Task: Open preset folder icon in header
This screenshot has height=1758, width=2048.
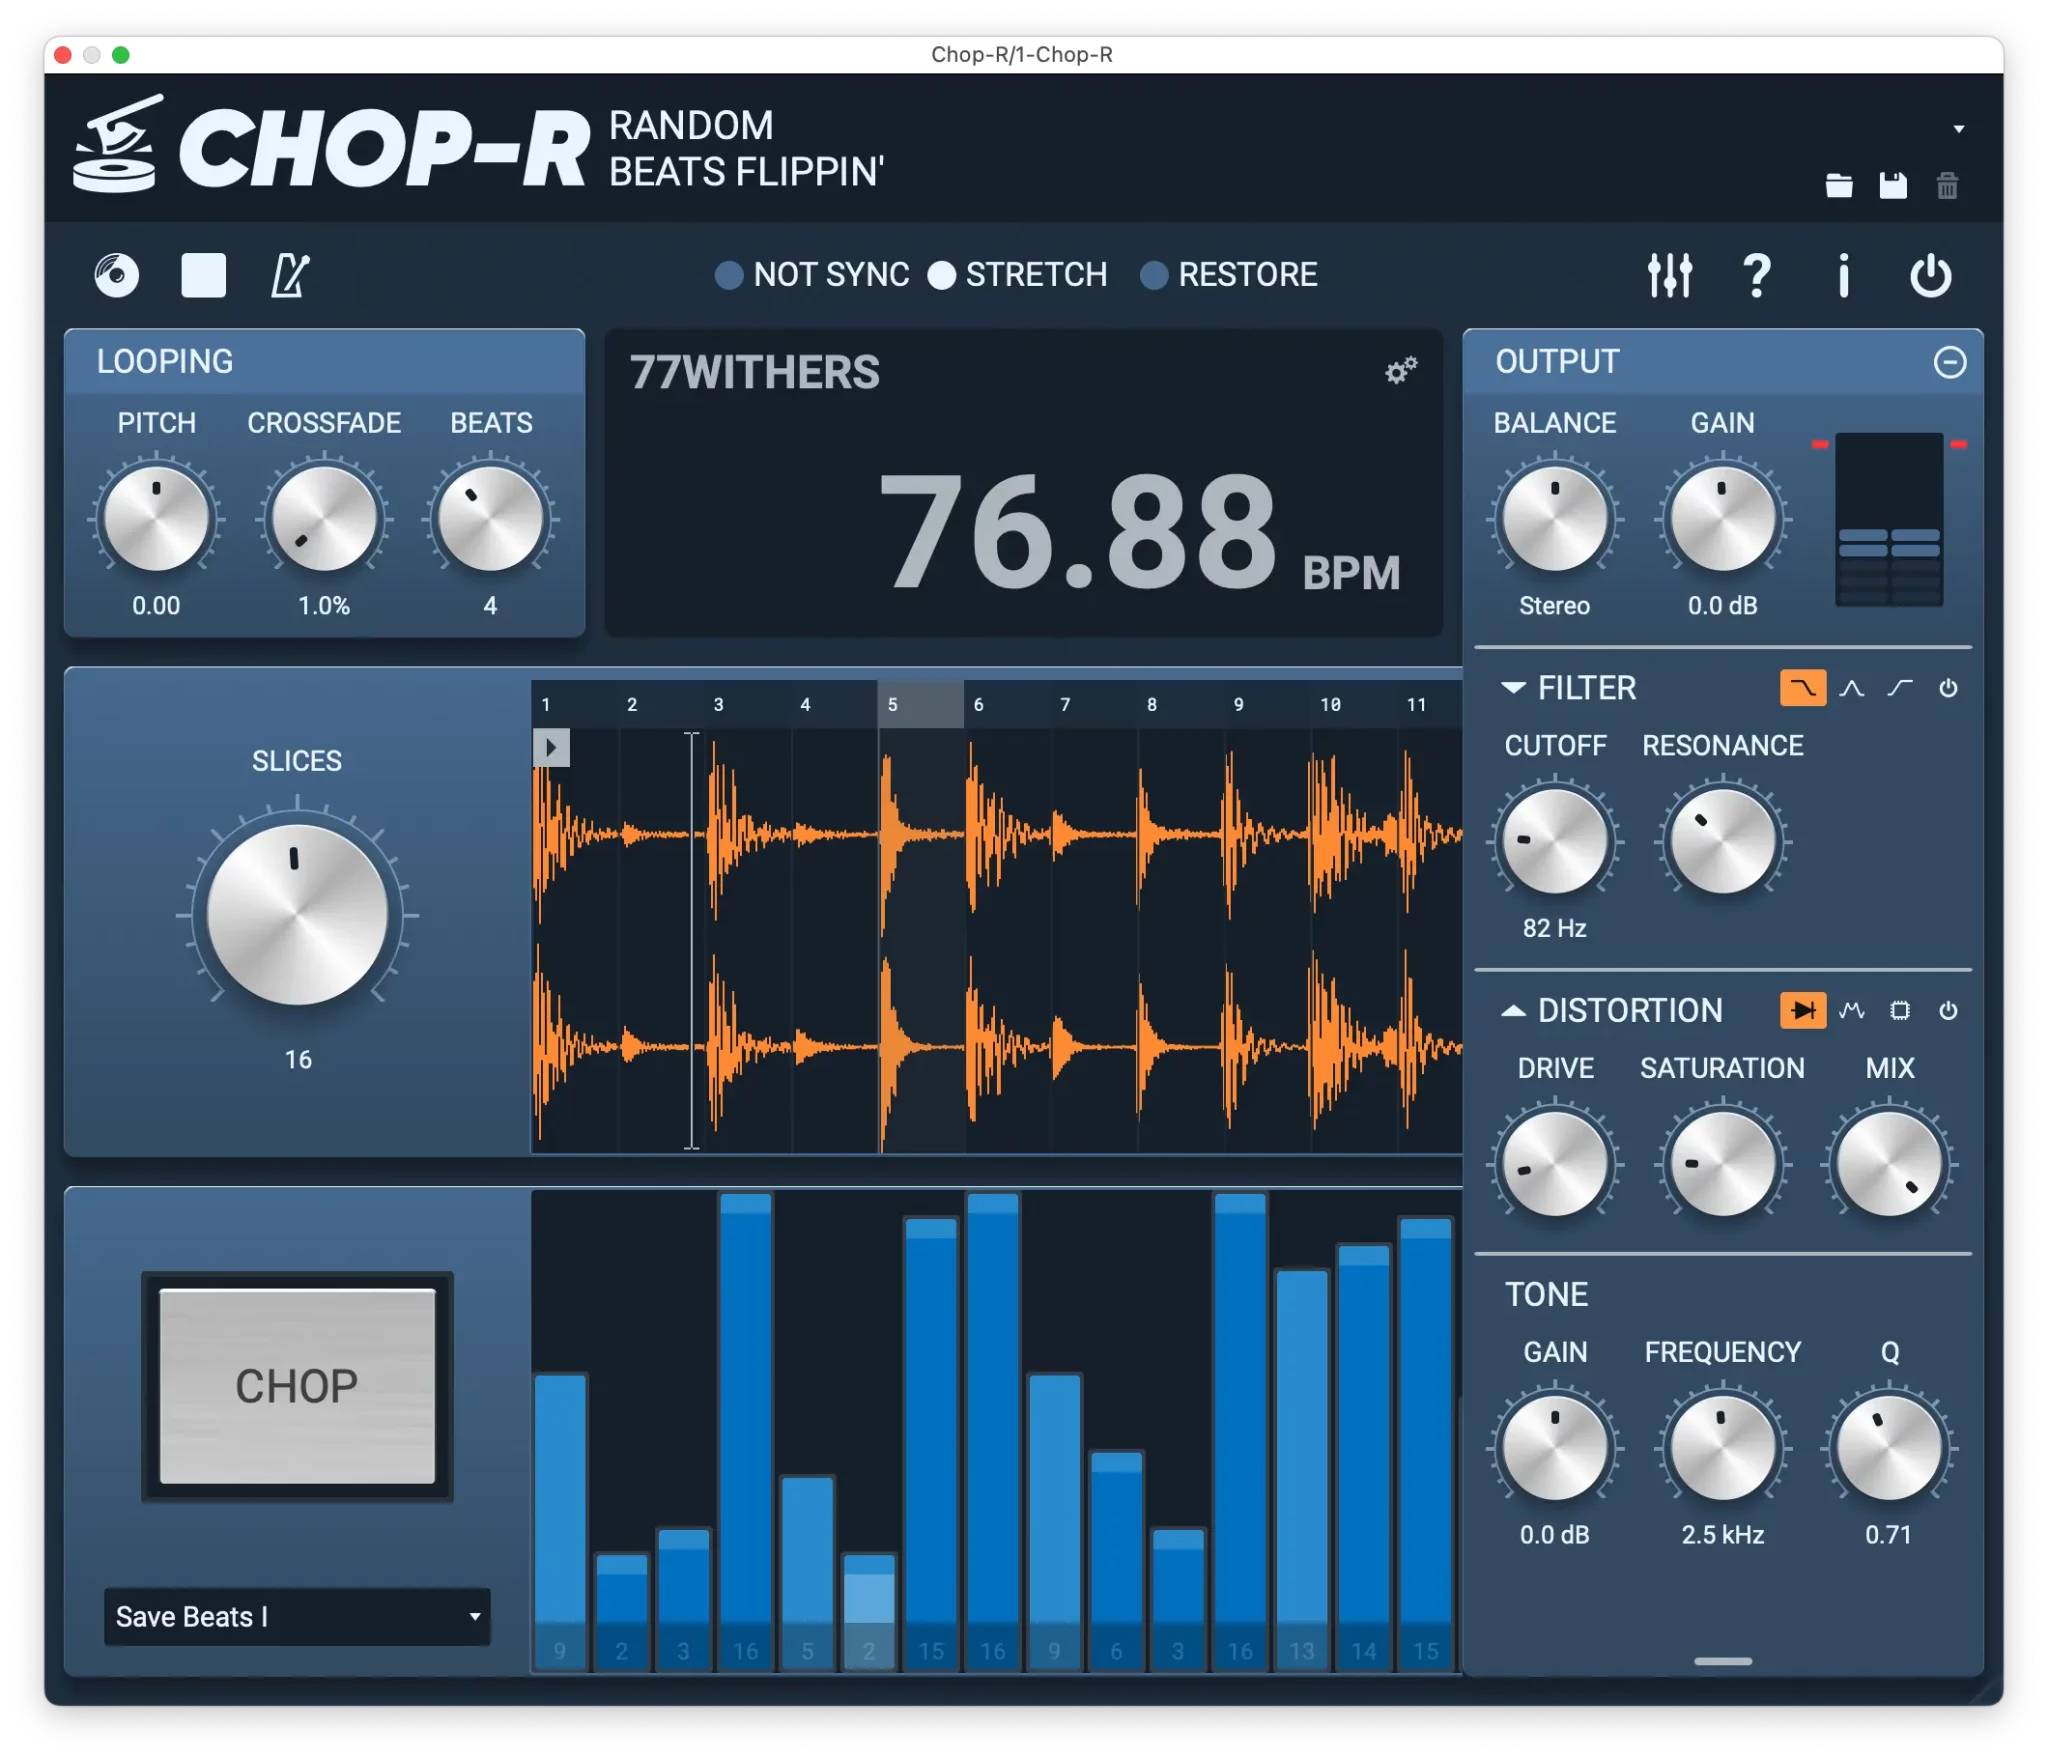Action: (x=1838, y=186)
